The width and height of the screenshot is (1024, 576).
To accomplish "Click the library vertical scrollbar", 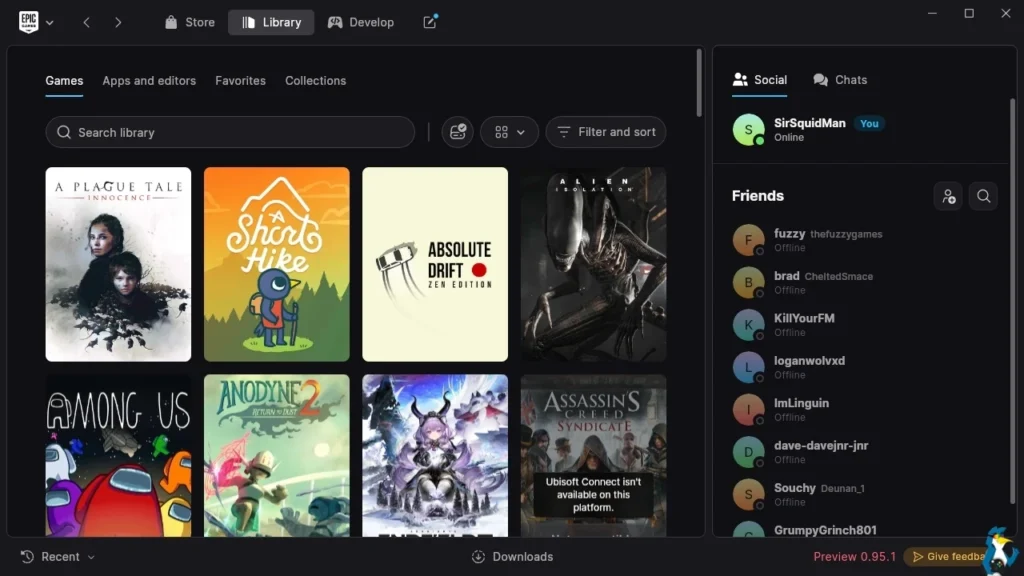I will pos(699,83).
